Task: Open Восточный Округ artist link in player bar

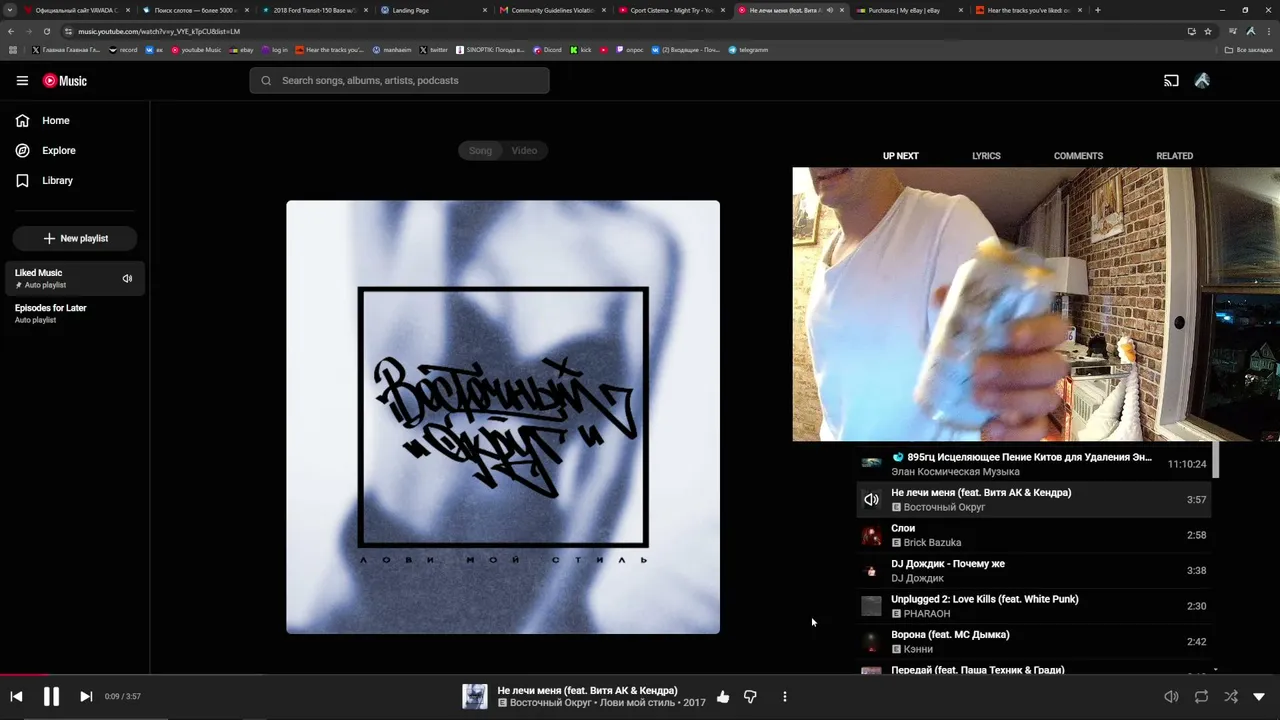Action: point(551,703)
